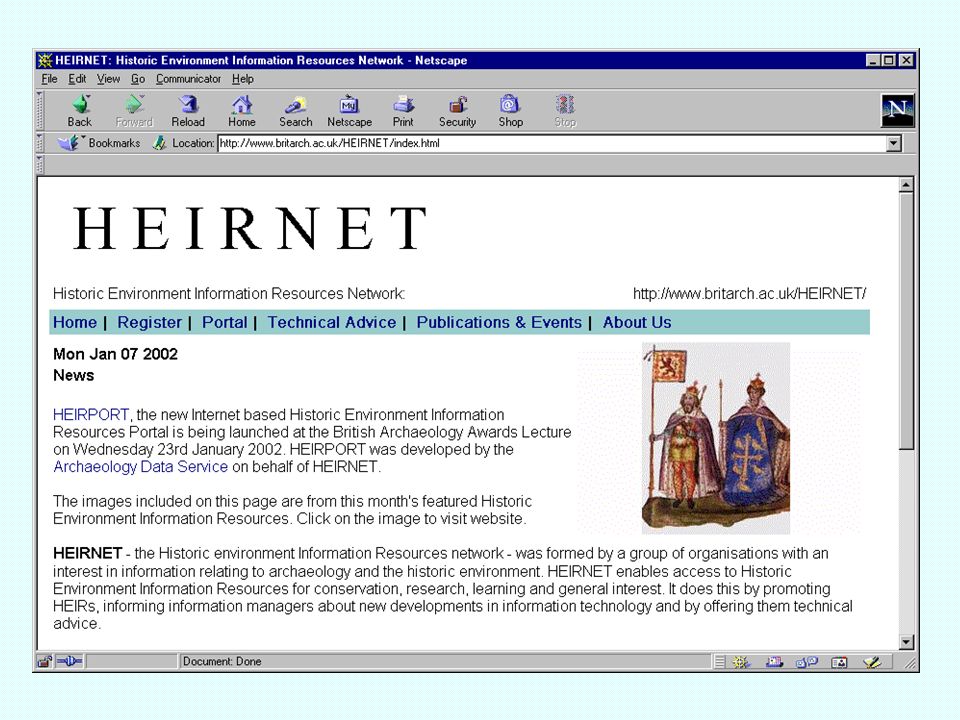The width and height of the screenshot is (960, 720).
Task: Click the Back toolbar button
Action: click(80, 111)
